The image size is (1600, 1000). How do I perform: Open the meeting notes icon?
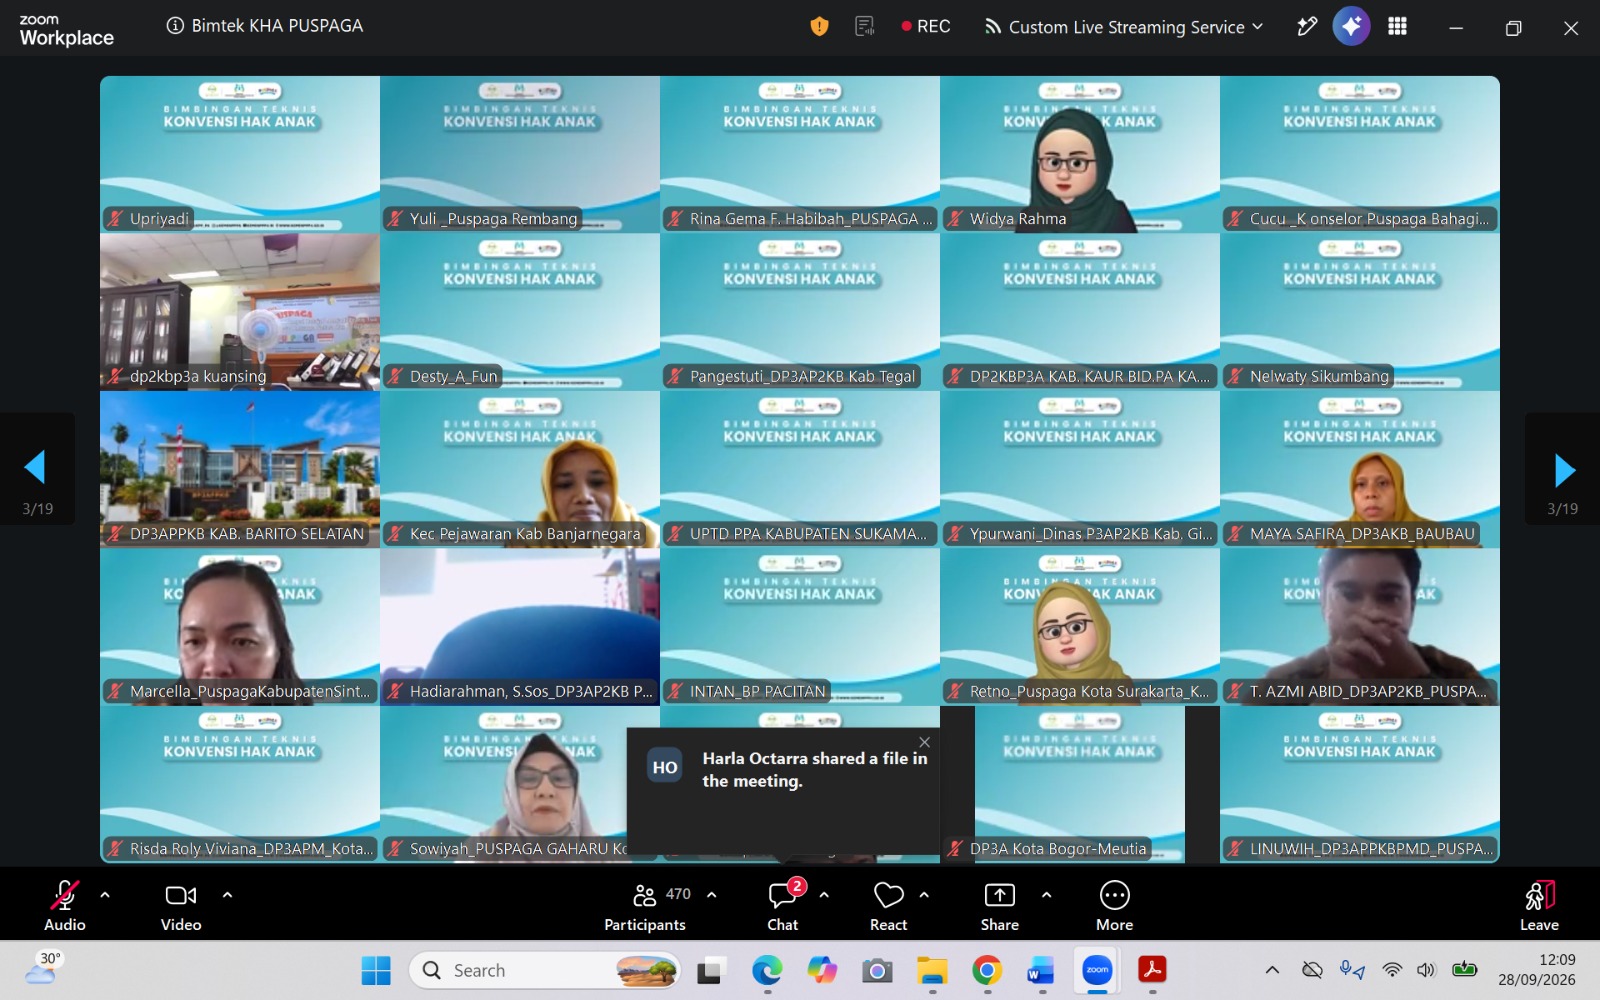coord(865,27)
